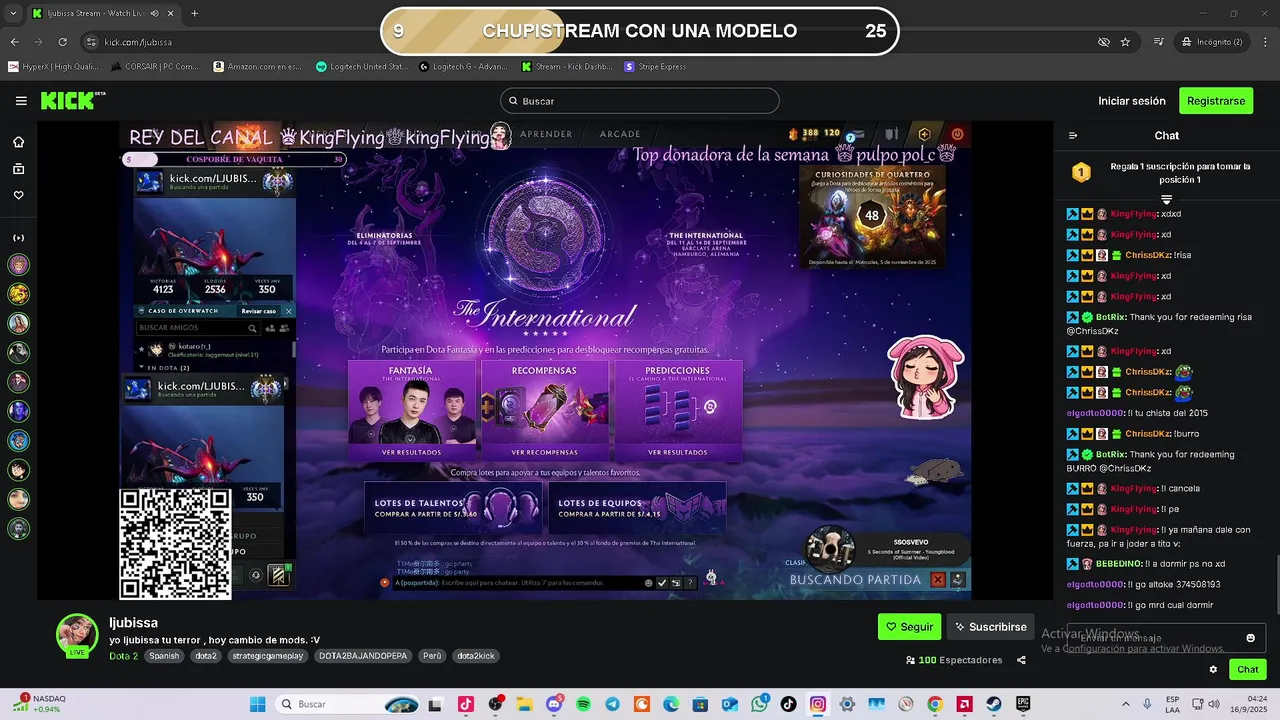Open the Stripe Express bookmark

656,67
